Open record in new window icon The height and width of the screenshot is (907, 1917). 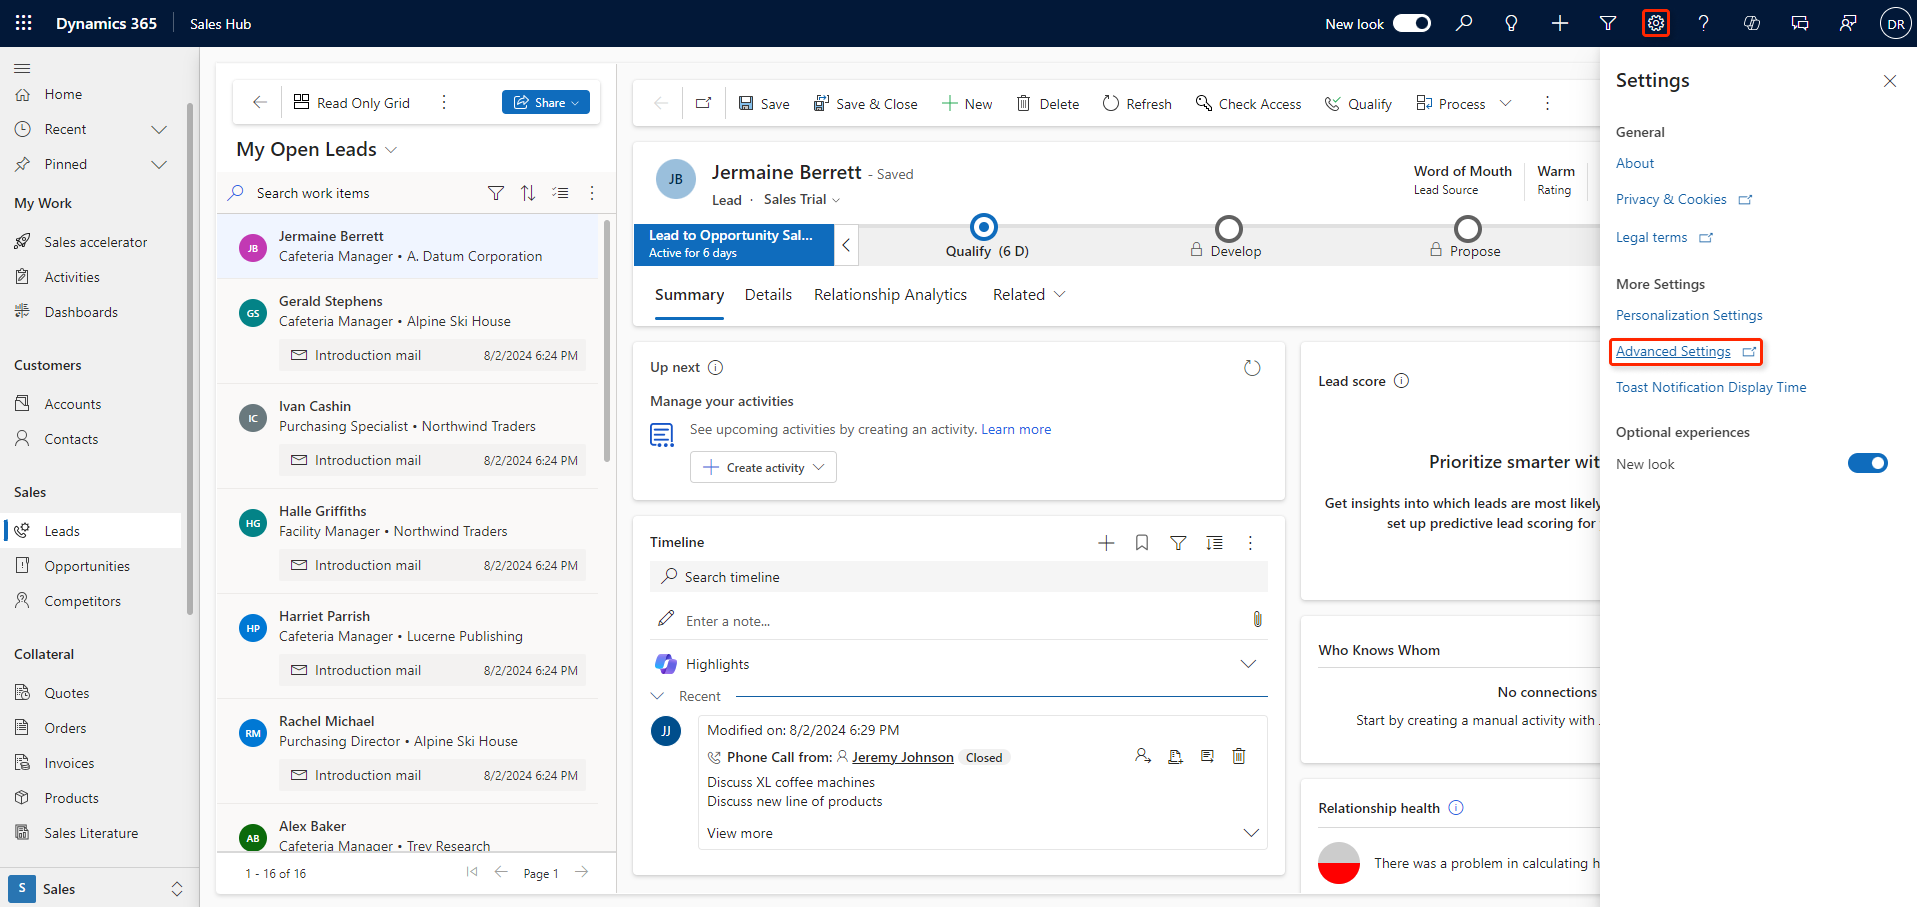click(x=704, y=103)
